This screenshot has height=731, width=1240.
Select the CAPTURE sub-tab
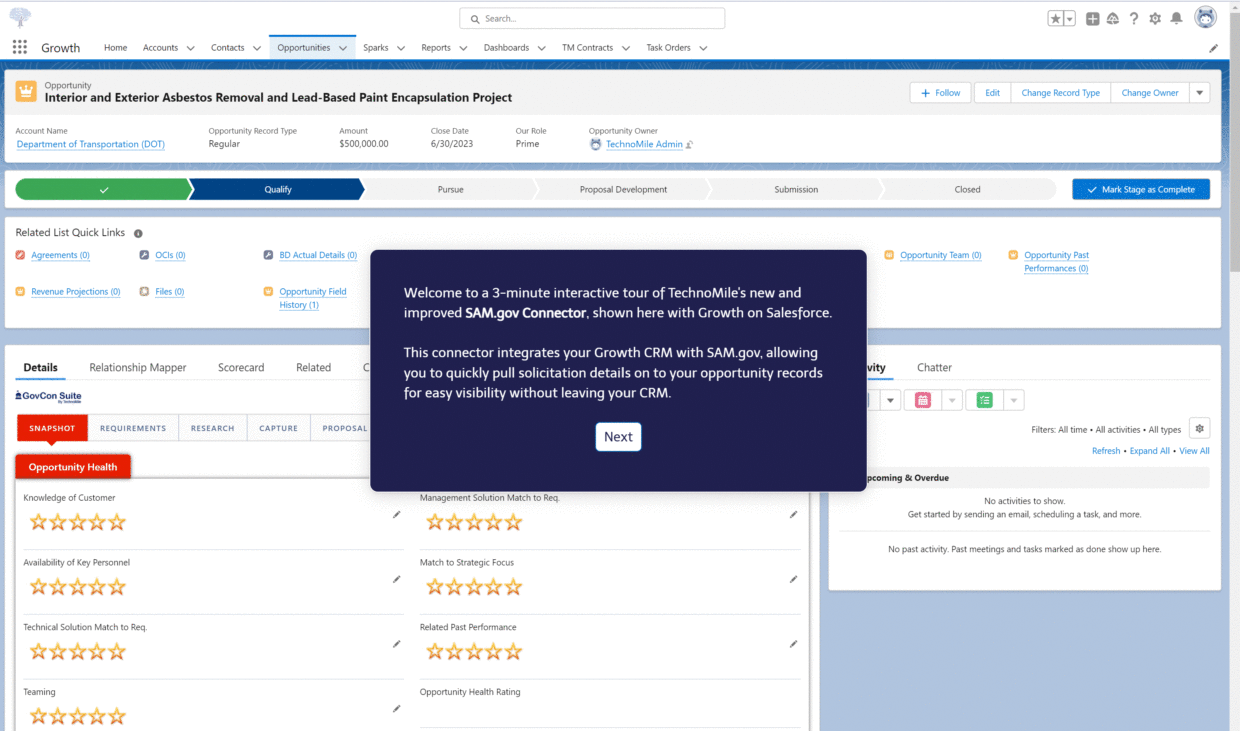coord(278,428)
